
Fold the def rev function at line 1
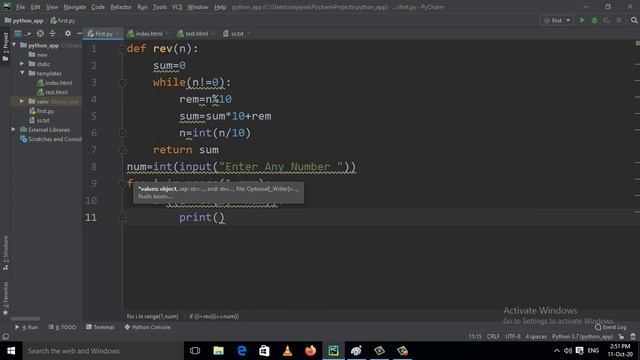click(x=122, y=49)
